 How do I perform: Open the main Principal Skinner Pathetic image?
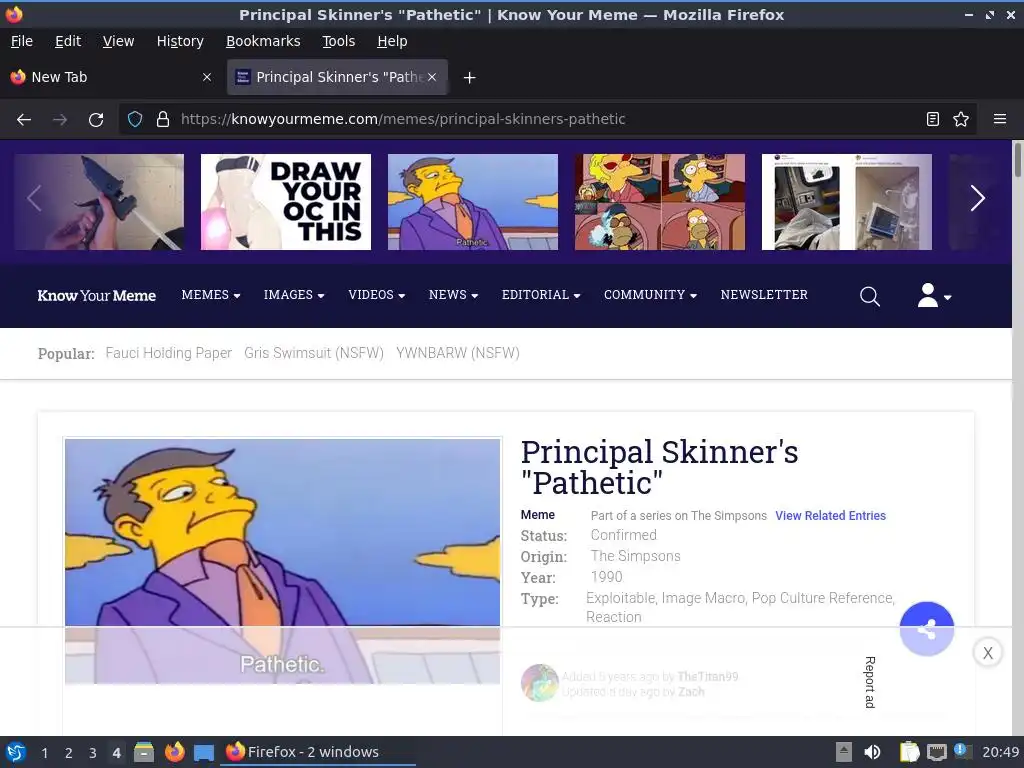point(282,562)
